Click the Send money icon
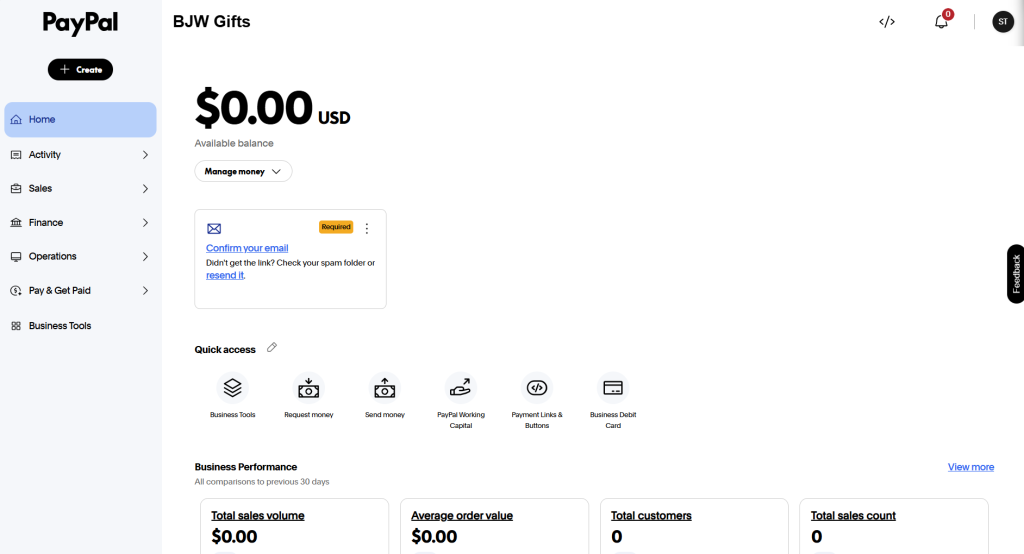The image size is (1024, 554). 384,387
